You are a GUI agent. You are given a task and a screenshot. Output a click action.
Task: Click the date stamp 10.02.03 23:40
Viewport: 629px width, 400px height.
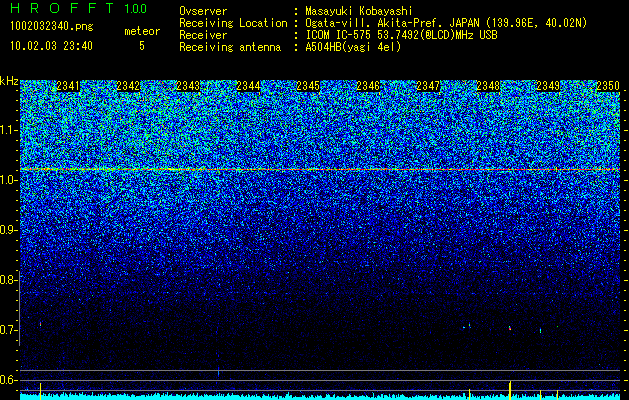pyautogui.click(x=51, y=46)
